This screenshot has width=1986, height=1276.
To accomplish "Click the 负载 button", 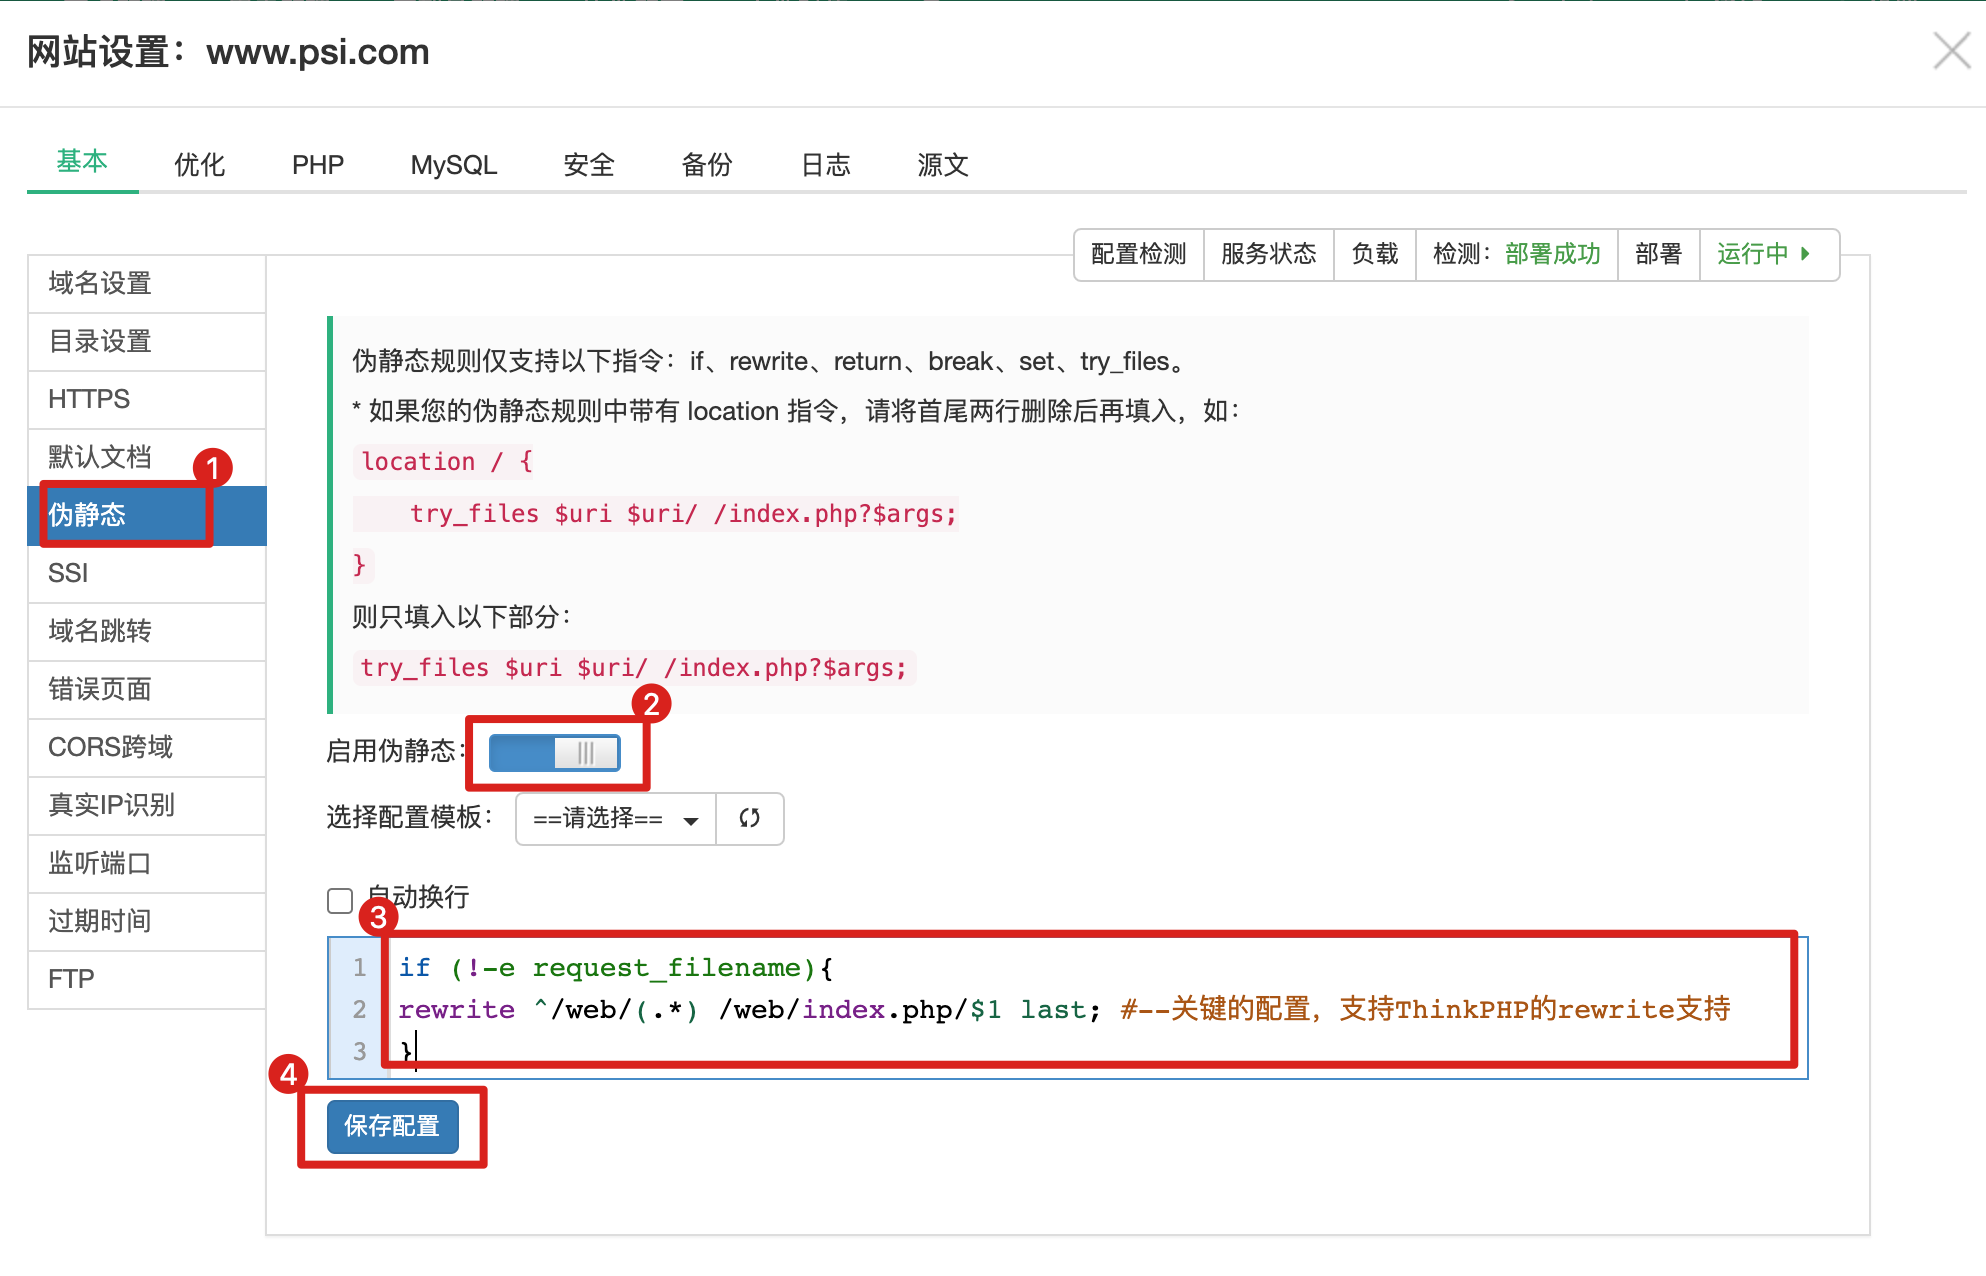I will [1374, 254].
